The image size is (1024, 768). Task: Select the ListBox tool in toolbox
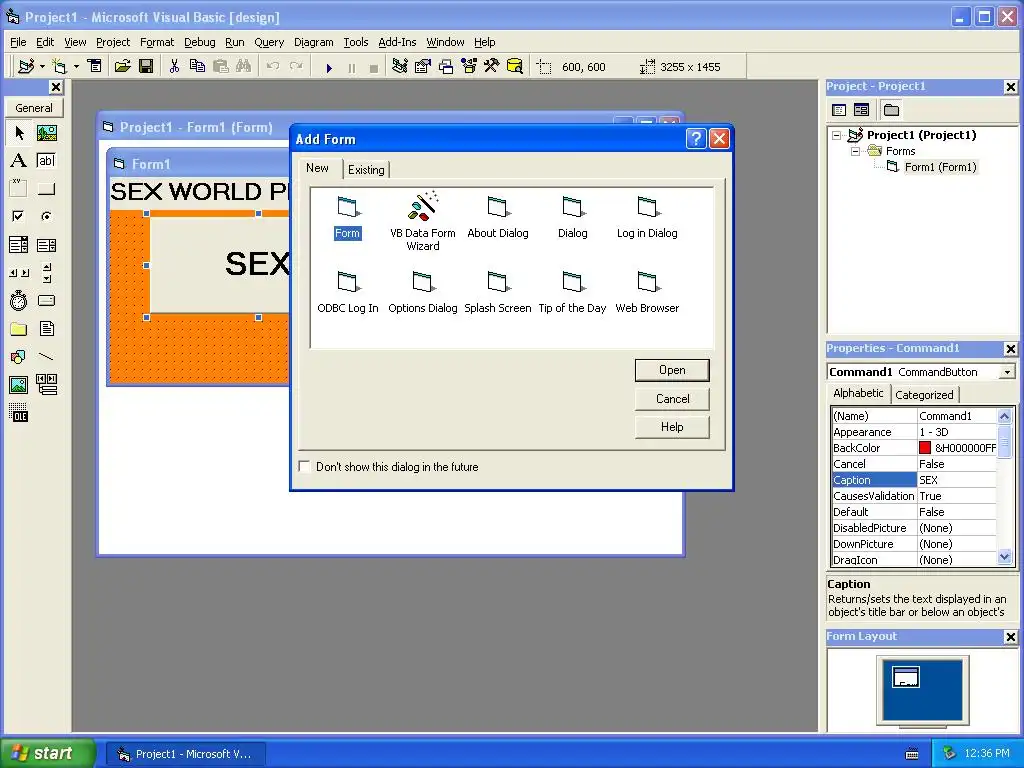46,245
